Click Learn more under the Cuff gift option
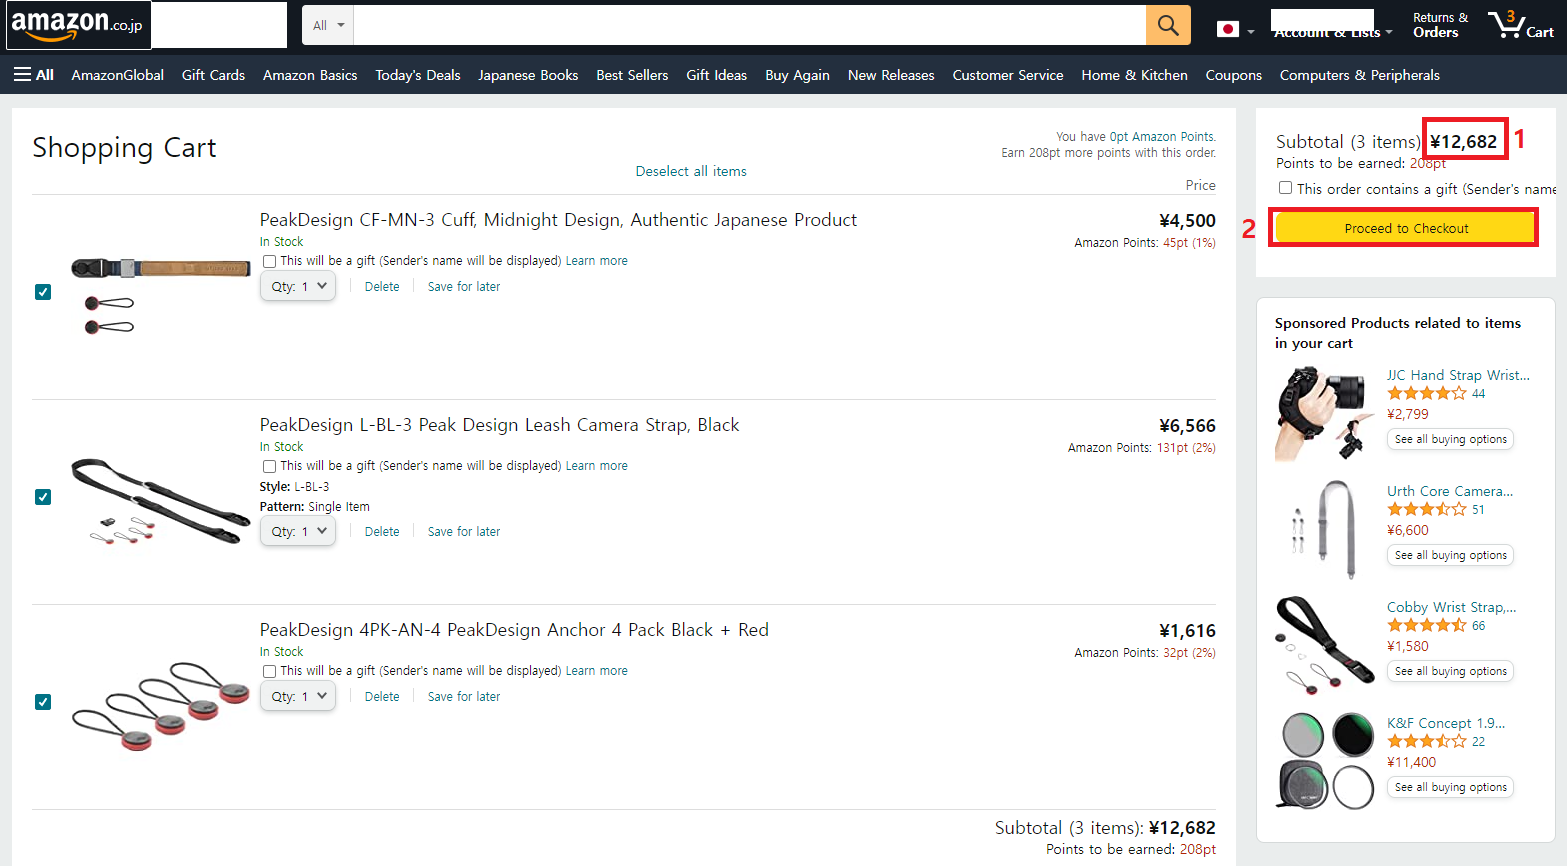The height and width of the screenshot is (866, 1567). point(597,261)
